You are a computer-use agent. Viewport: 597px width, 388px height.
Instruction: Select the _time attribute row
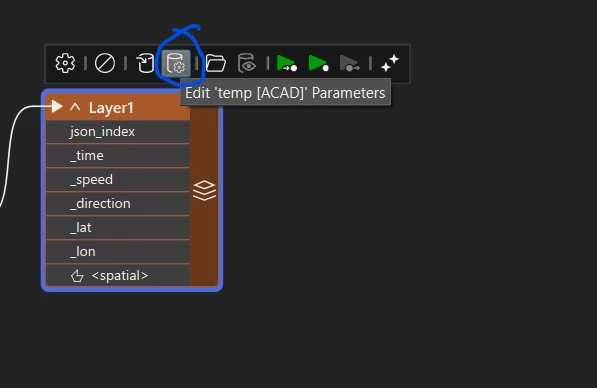(118, 156)
